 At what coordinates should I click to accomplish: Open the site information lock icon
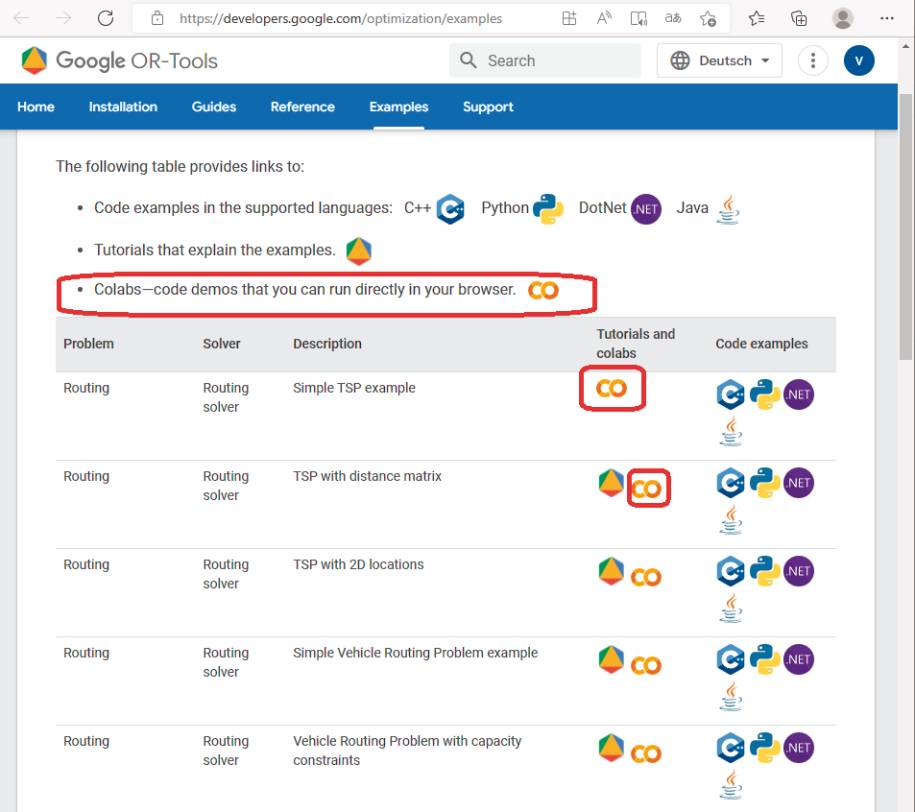(x=157, y=18)
